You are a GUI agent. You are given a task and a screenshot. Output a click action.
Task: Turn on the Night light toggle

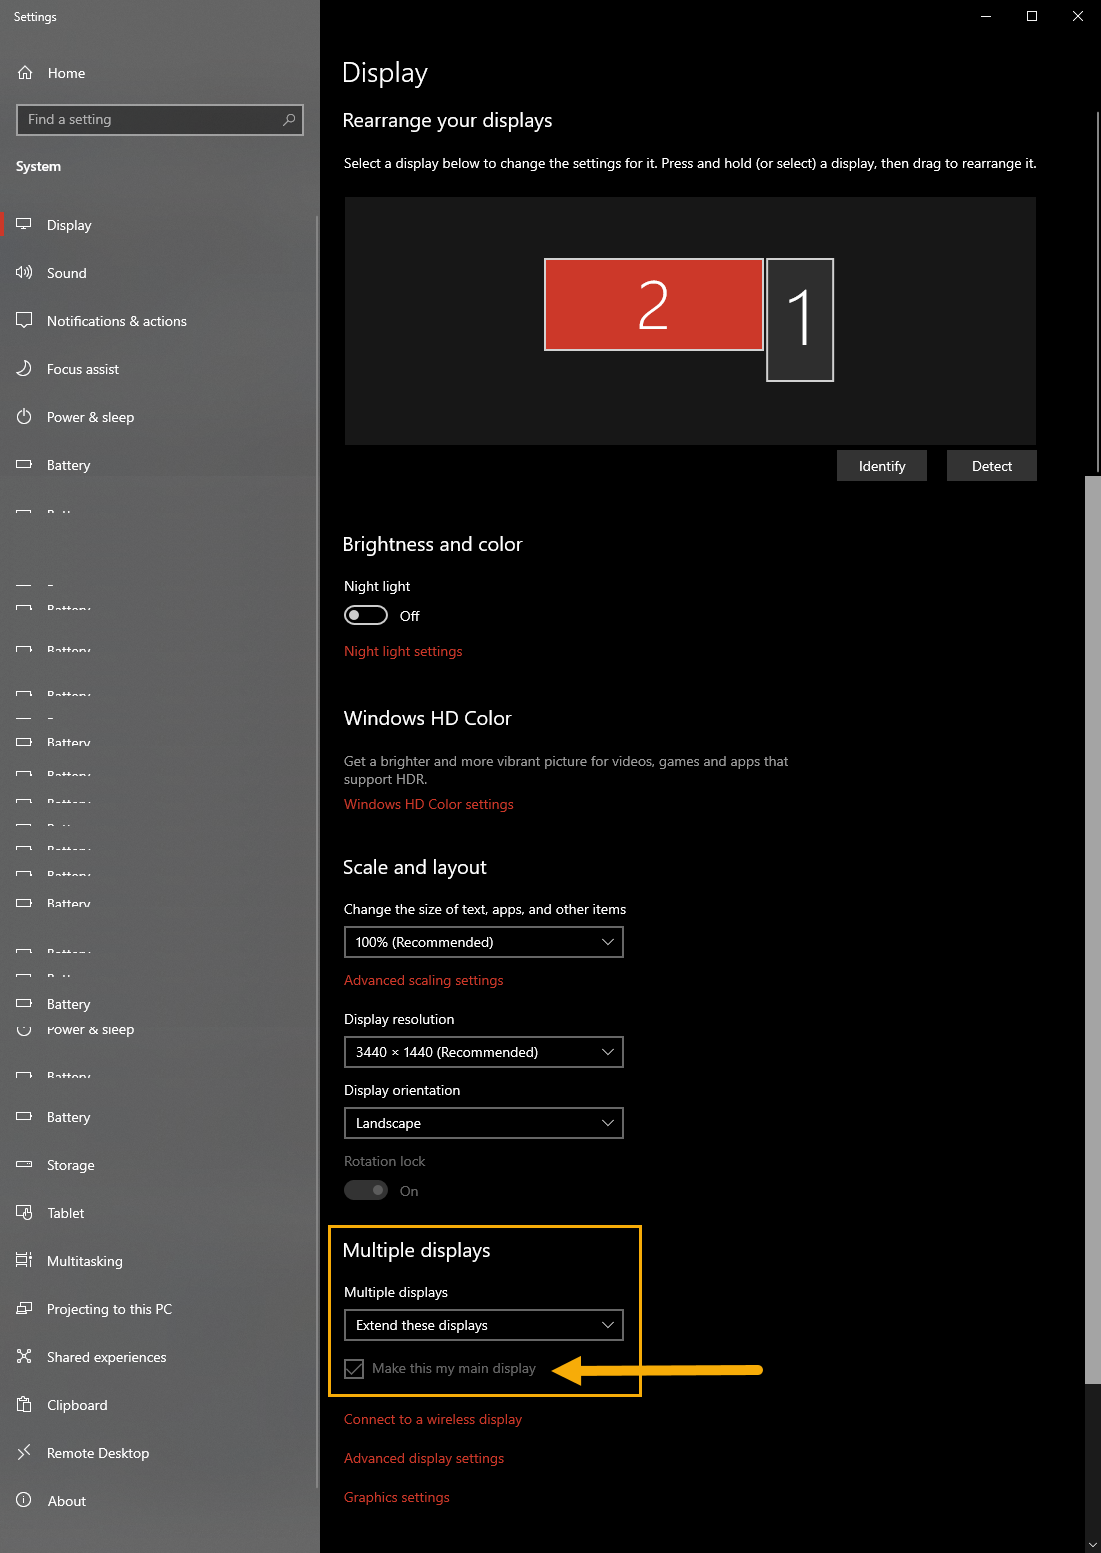(x=366, y=615)
